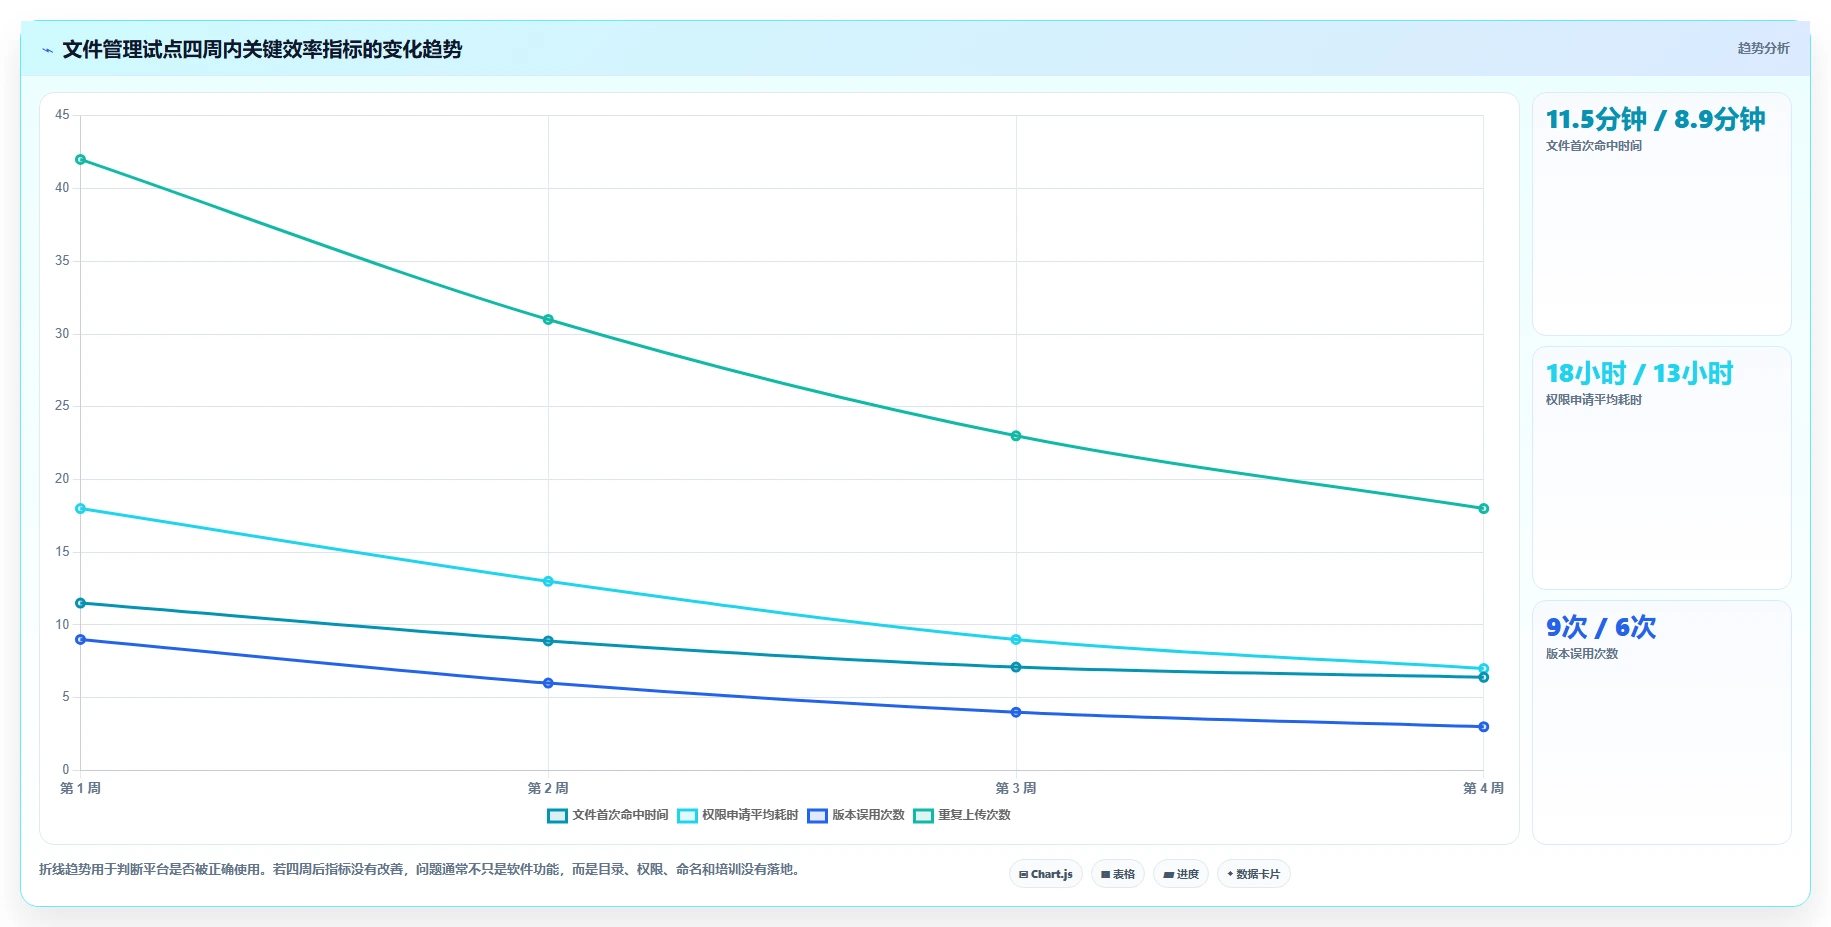The image size is (1831, 927).
Task: Click the 第 4 周 x-axis label
Action: pyautogui.click(x=1484, y=788)
